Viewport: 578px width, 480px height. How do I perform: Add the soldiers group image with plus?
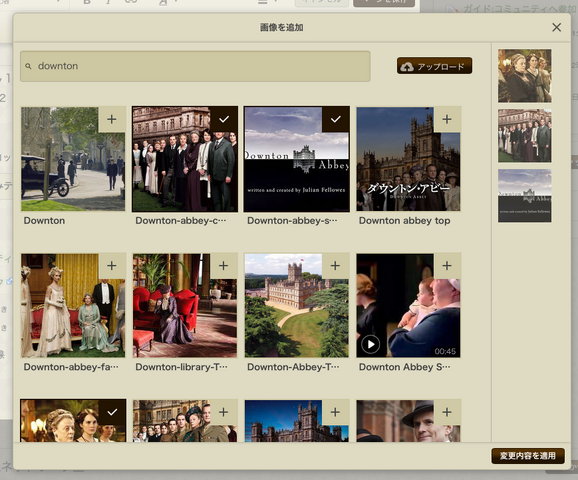223,412
